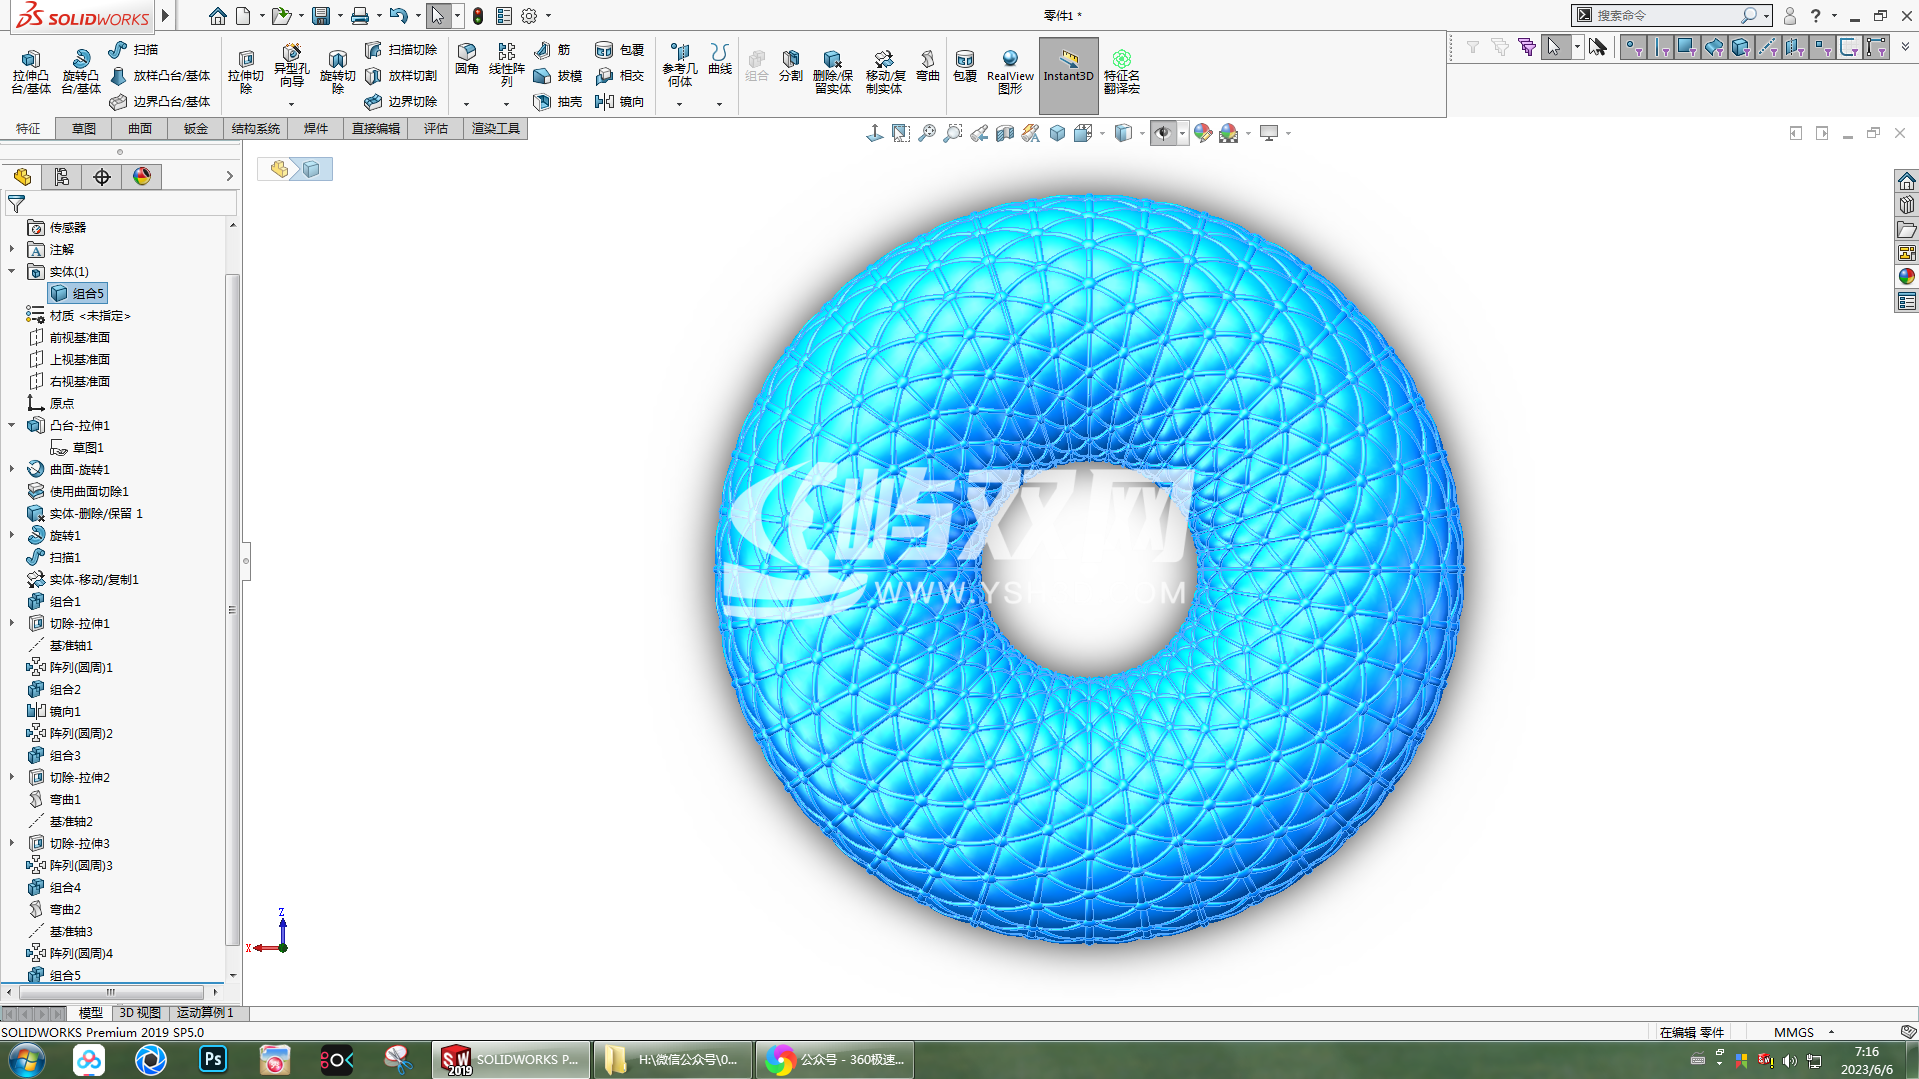Open the 特征名翻译宏 macro
Image resolution: width=1919 pixels, height=1079 pixels.
(1122, 72)
